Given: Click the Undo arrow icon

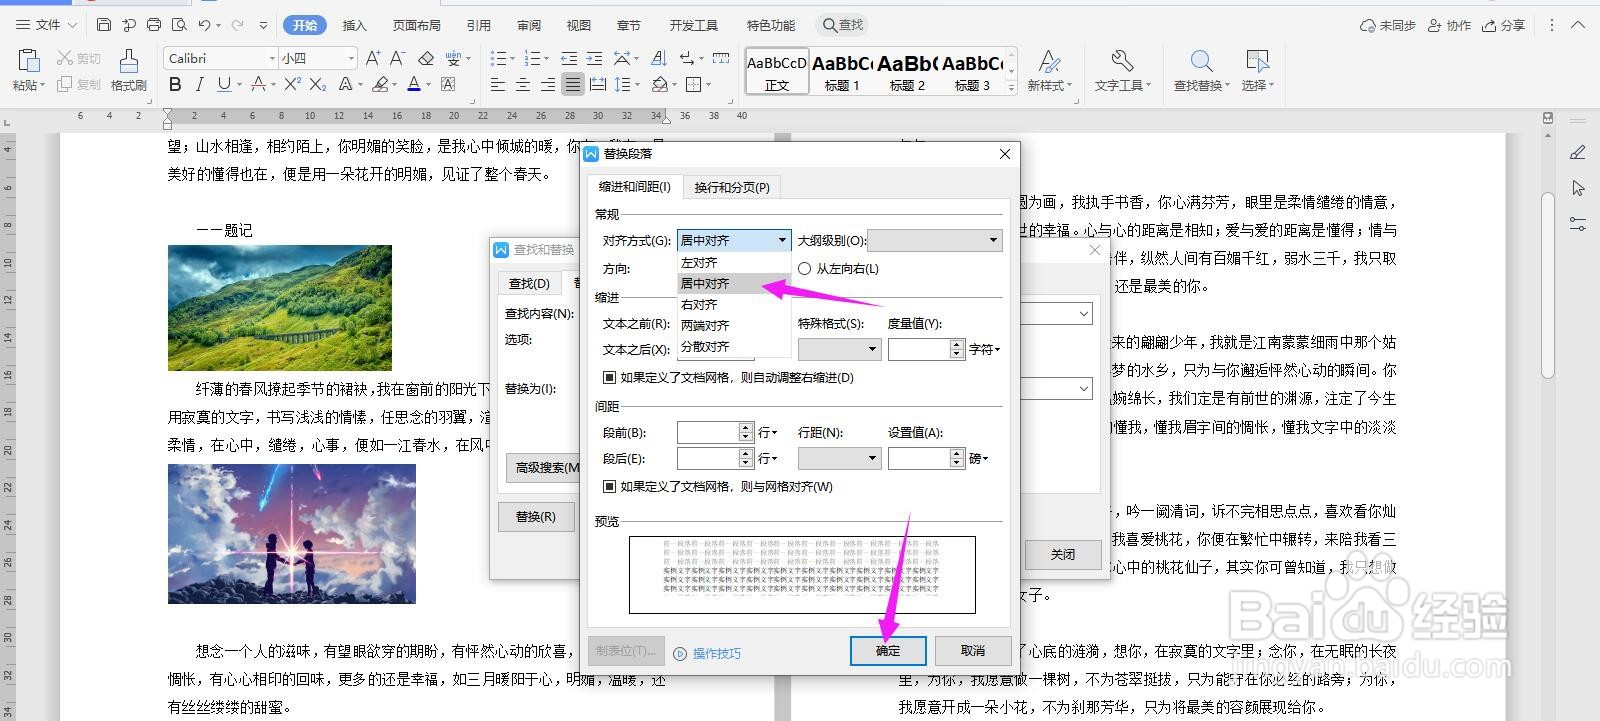Looking at the screenshot, I should pyautogui.click(x=204, y=24).
